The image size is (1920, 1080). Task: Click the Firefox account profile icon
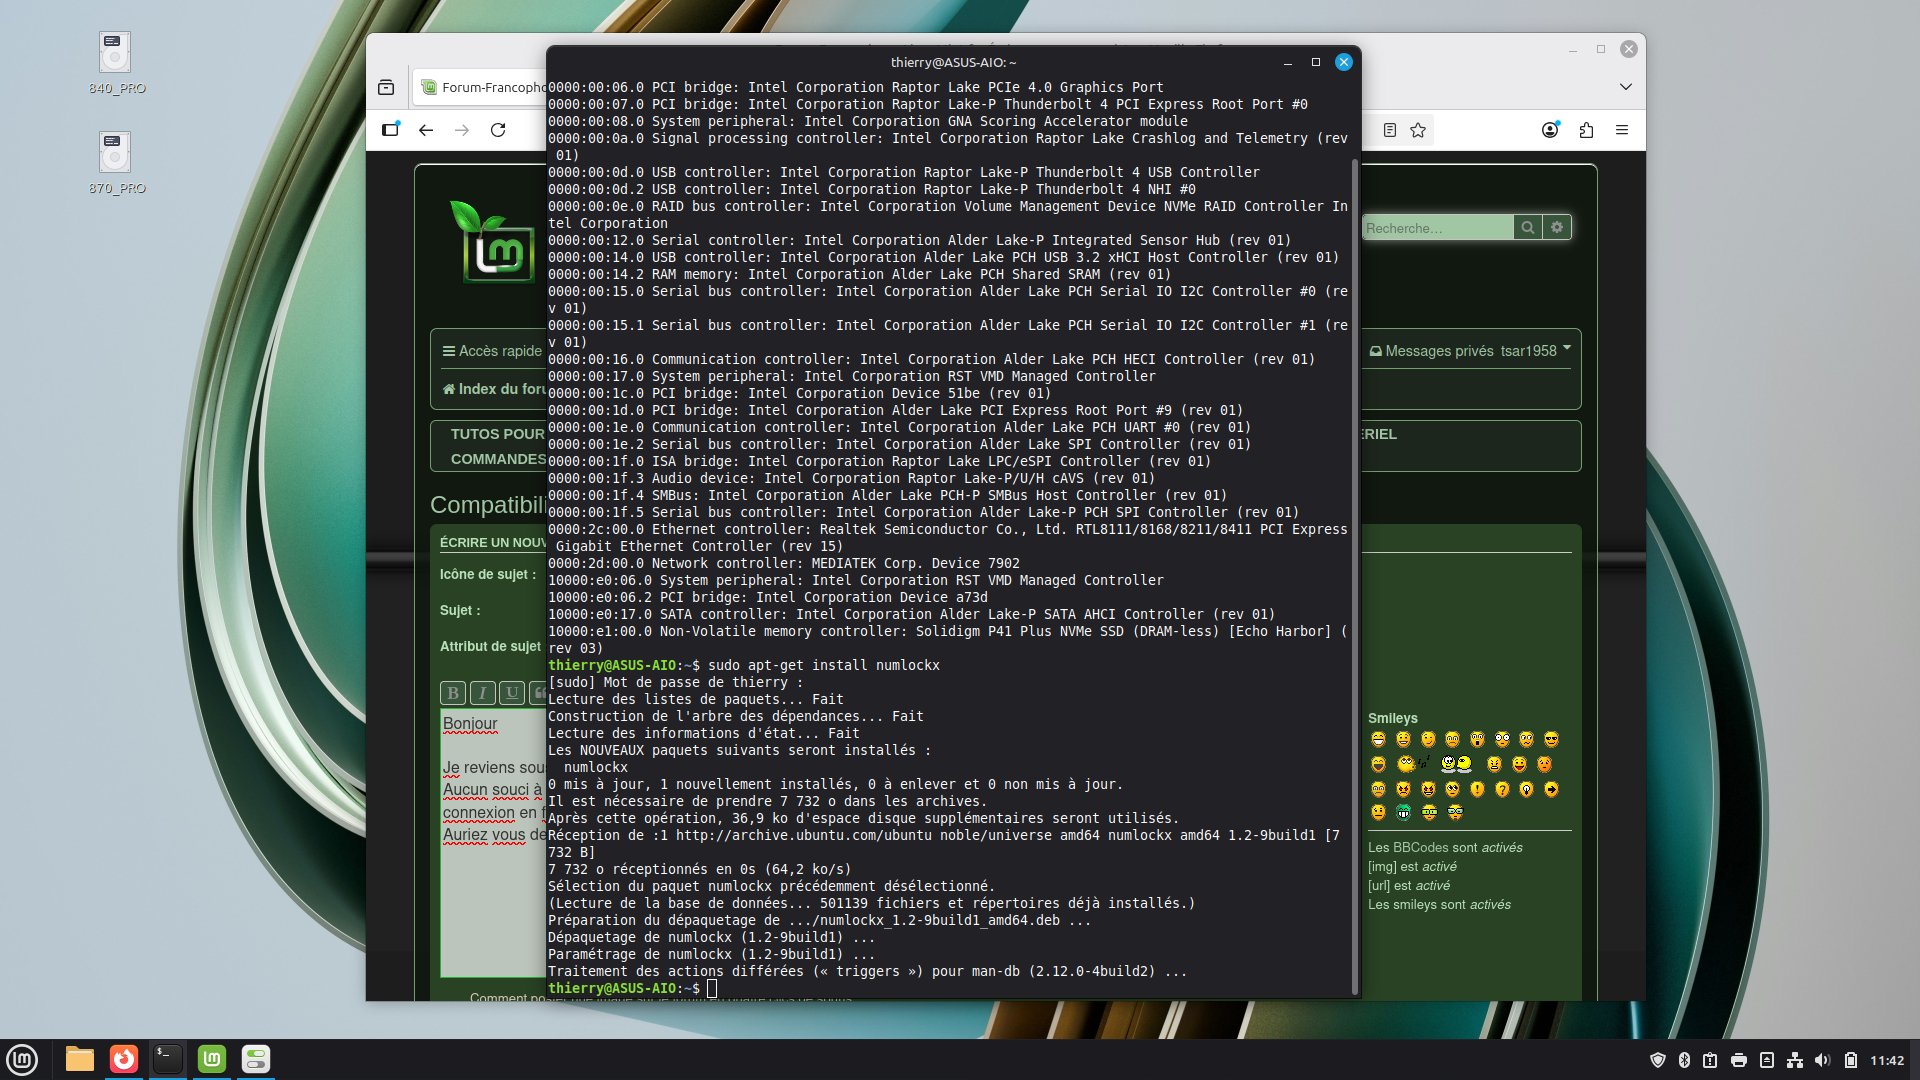[1550, 130]
